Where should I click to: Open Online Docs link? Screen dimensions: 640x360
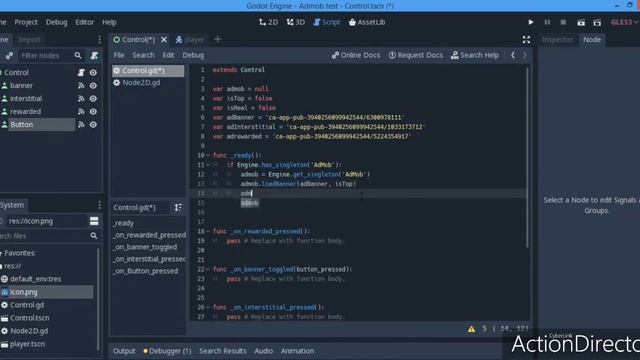[356, 55]
